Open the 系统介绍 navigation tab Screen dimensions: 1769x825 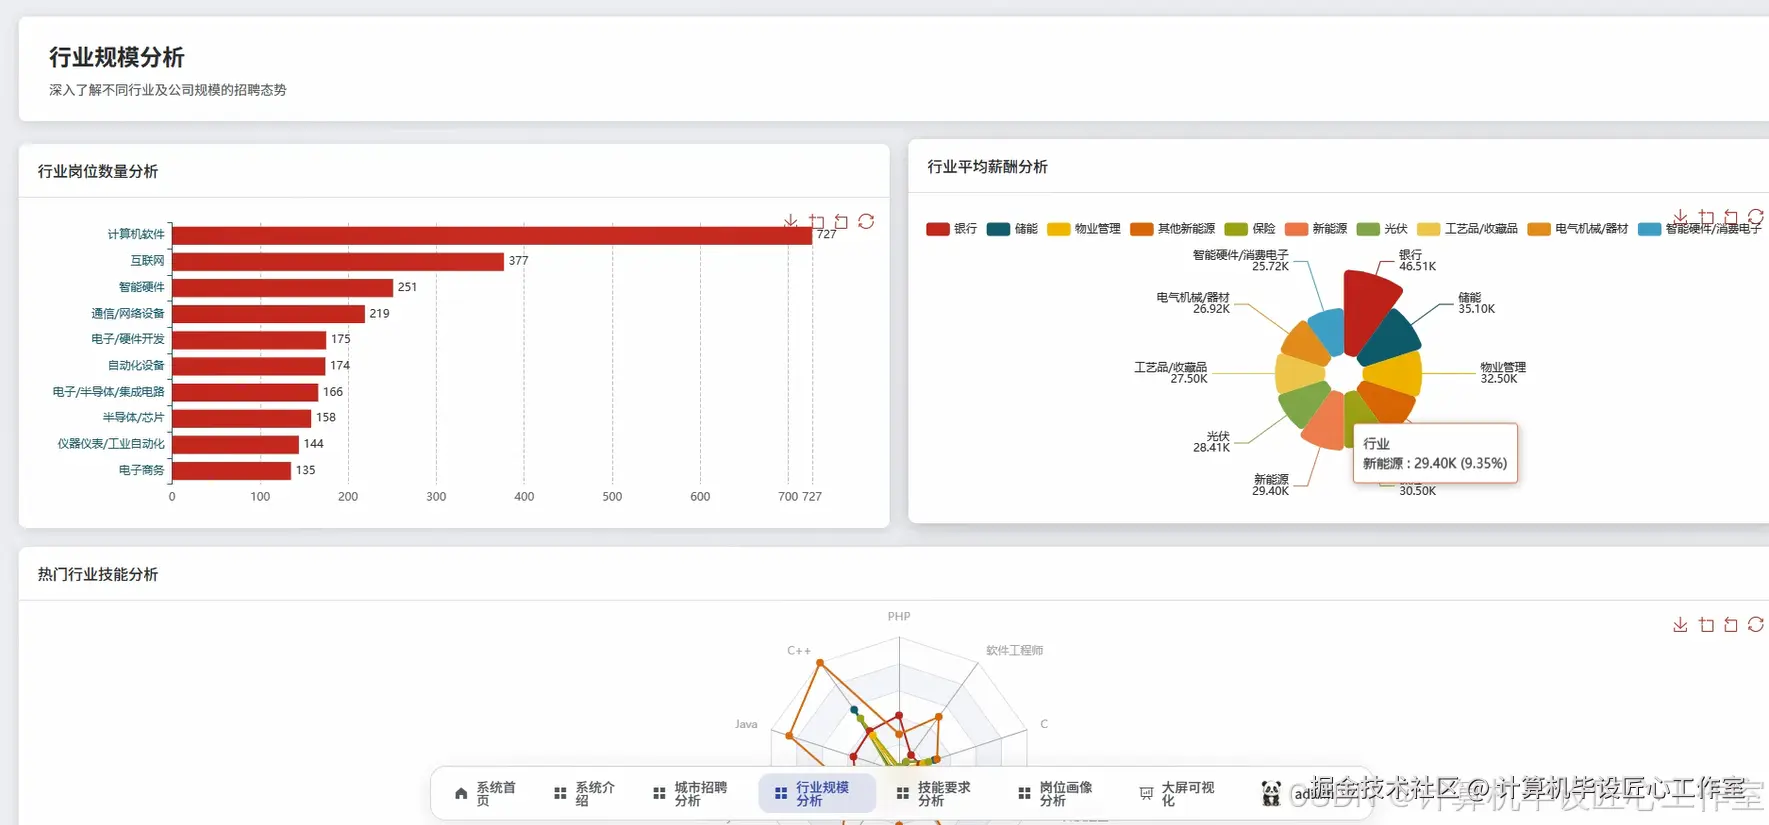(584, 794)
